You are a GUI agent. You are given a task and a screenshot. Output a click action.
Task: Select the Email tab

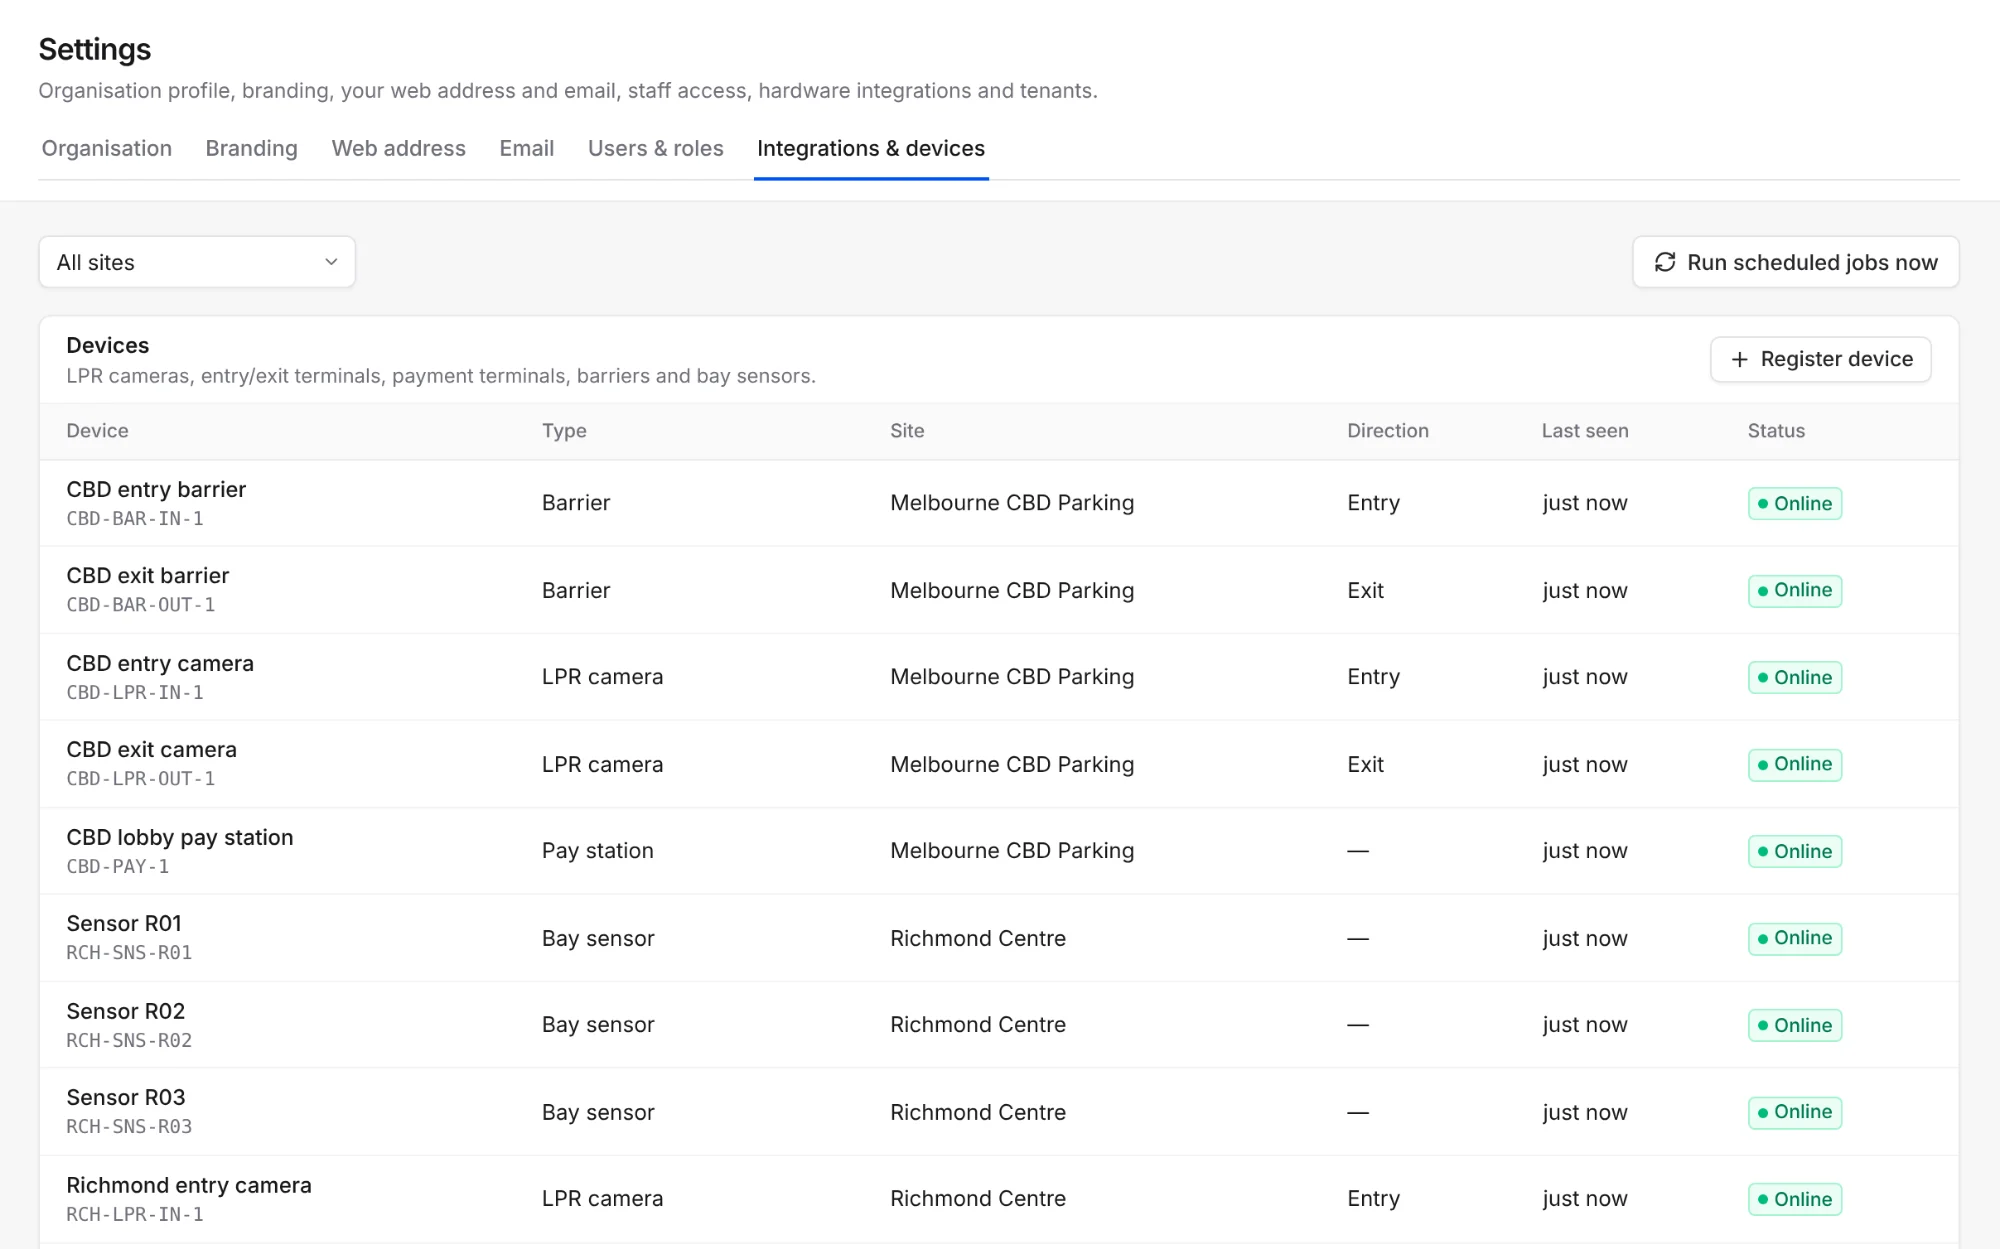point(527,148)
